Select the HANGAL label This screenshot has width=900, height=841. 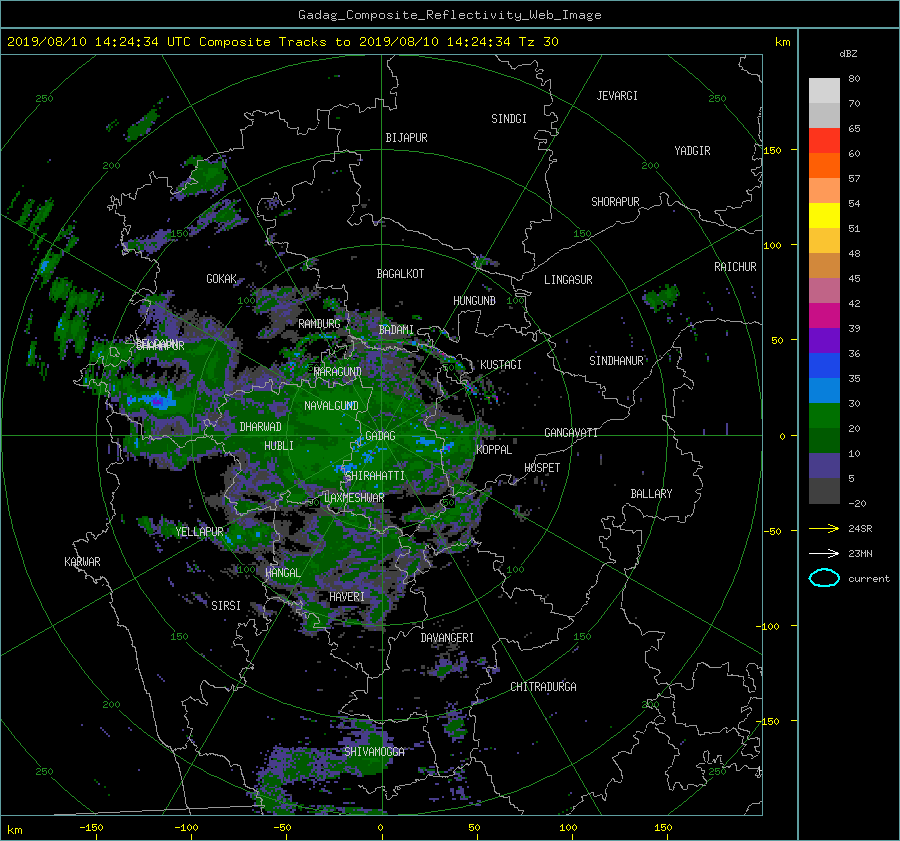[x=283, y=573]
